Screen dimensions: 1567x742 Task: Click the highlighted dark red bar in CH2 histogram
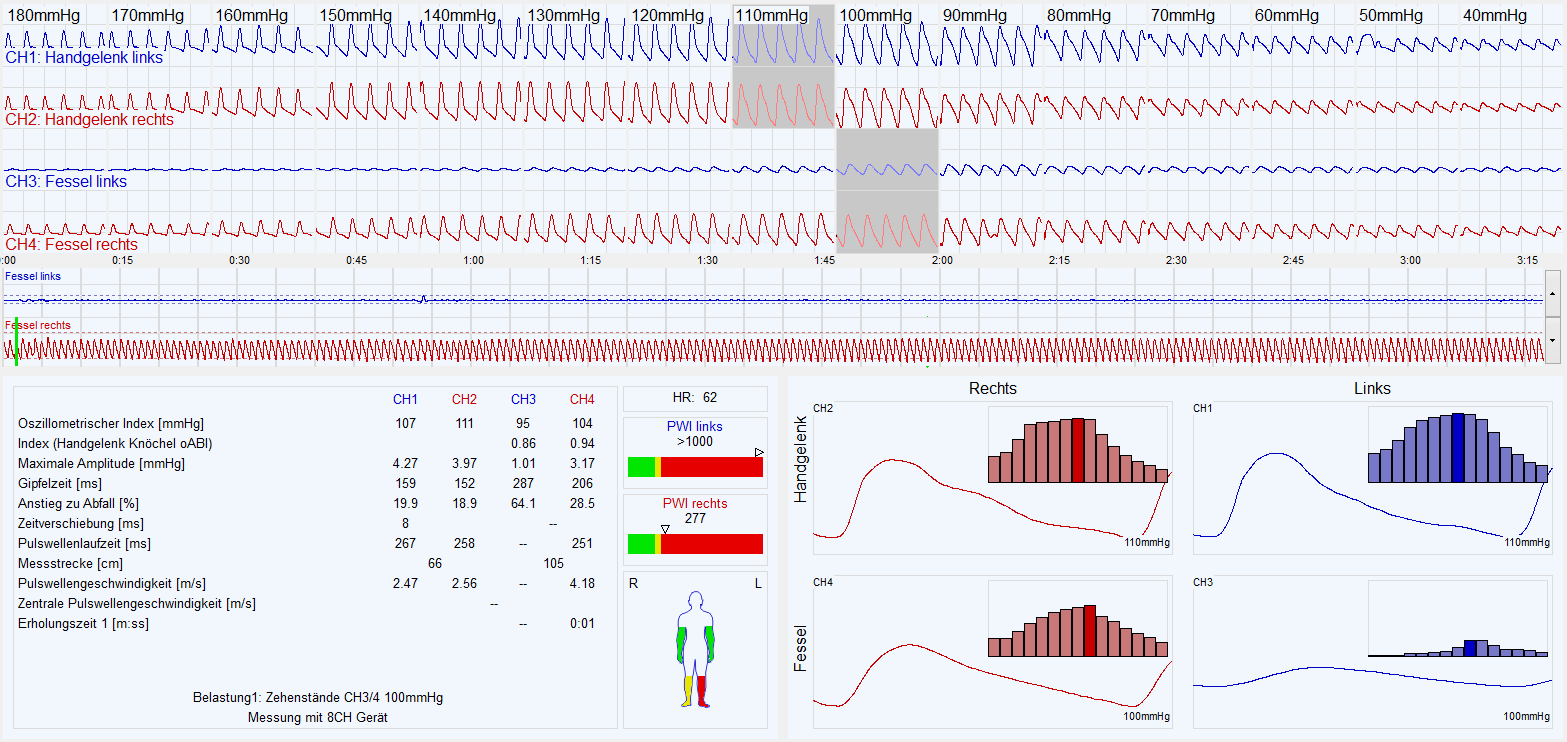pyautogui.click(x=1077, y=451)
